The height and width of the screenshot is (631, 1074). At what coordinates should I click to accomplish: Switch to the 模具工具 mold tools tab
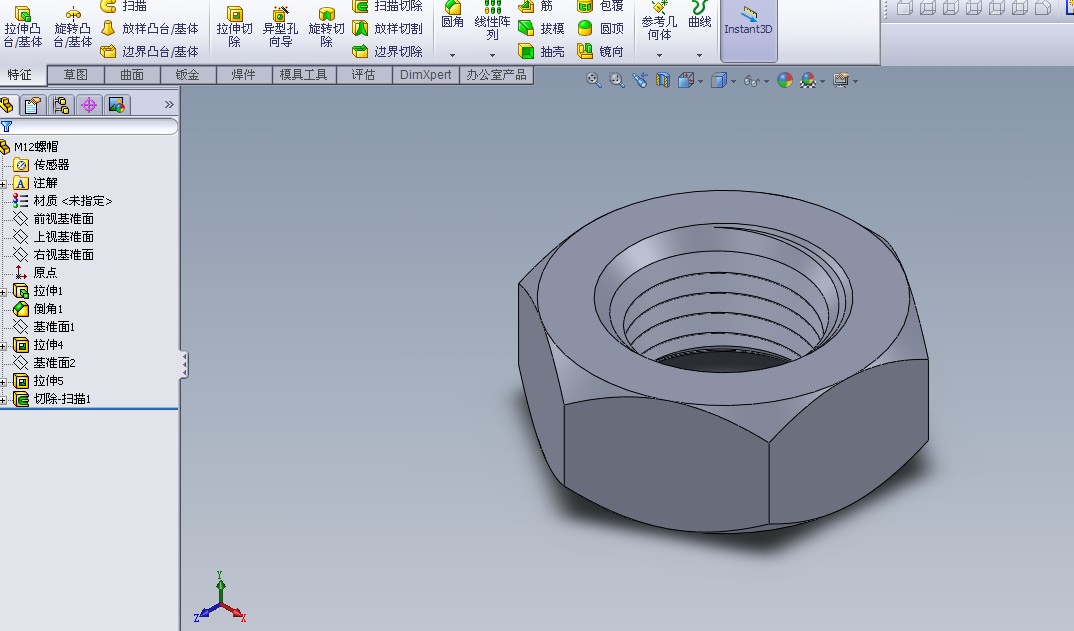[303, 75]
